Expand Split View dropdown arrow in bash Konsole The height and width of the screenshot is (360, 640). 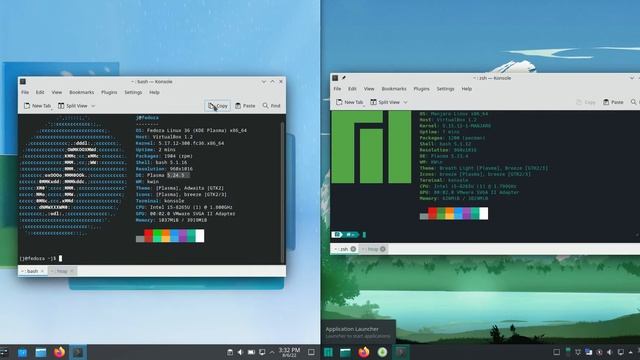(93, 106)
